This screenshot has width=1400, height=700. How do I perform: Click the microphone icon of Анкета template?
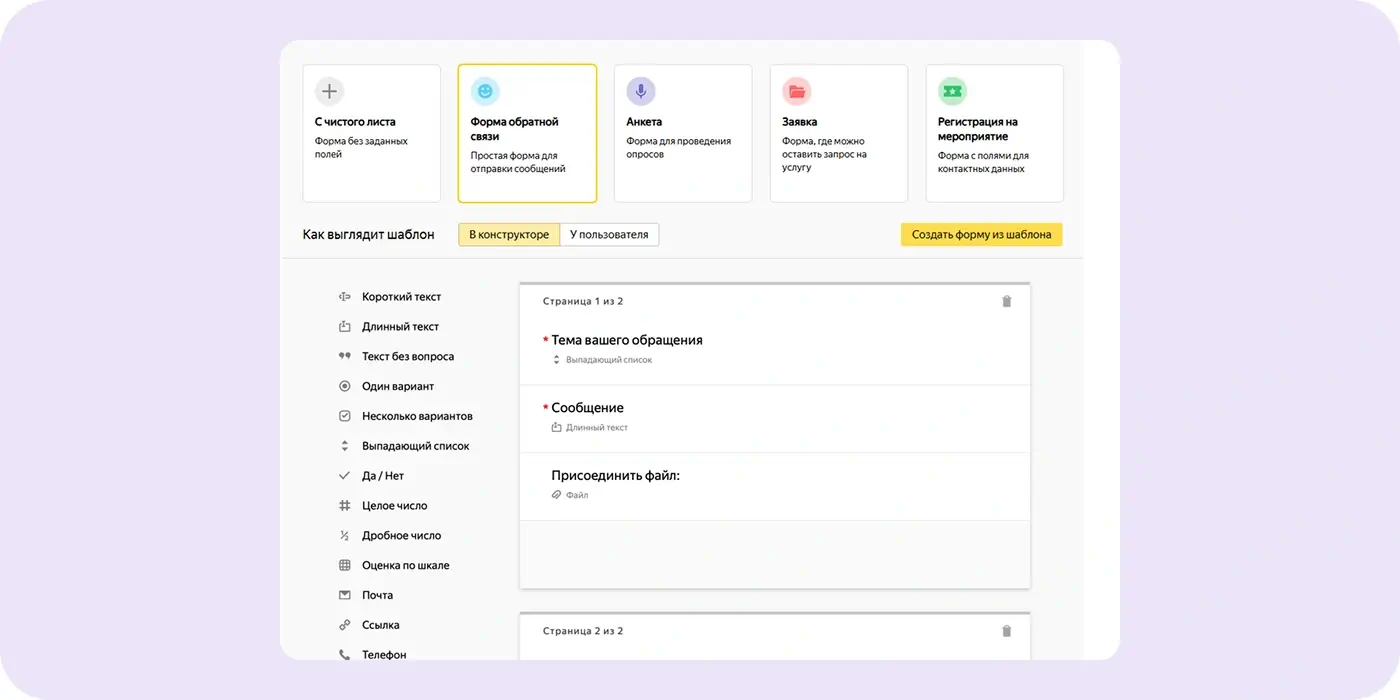click(x=641, y=92)
